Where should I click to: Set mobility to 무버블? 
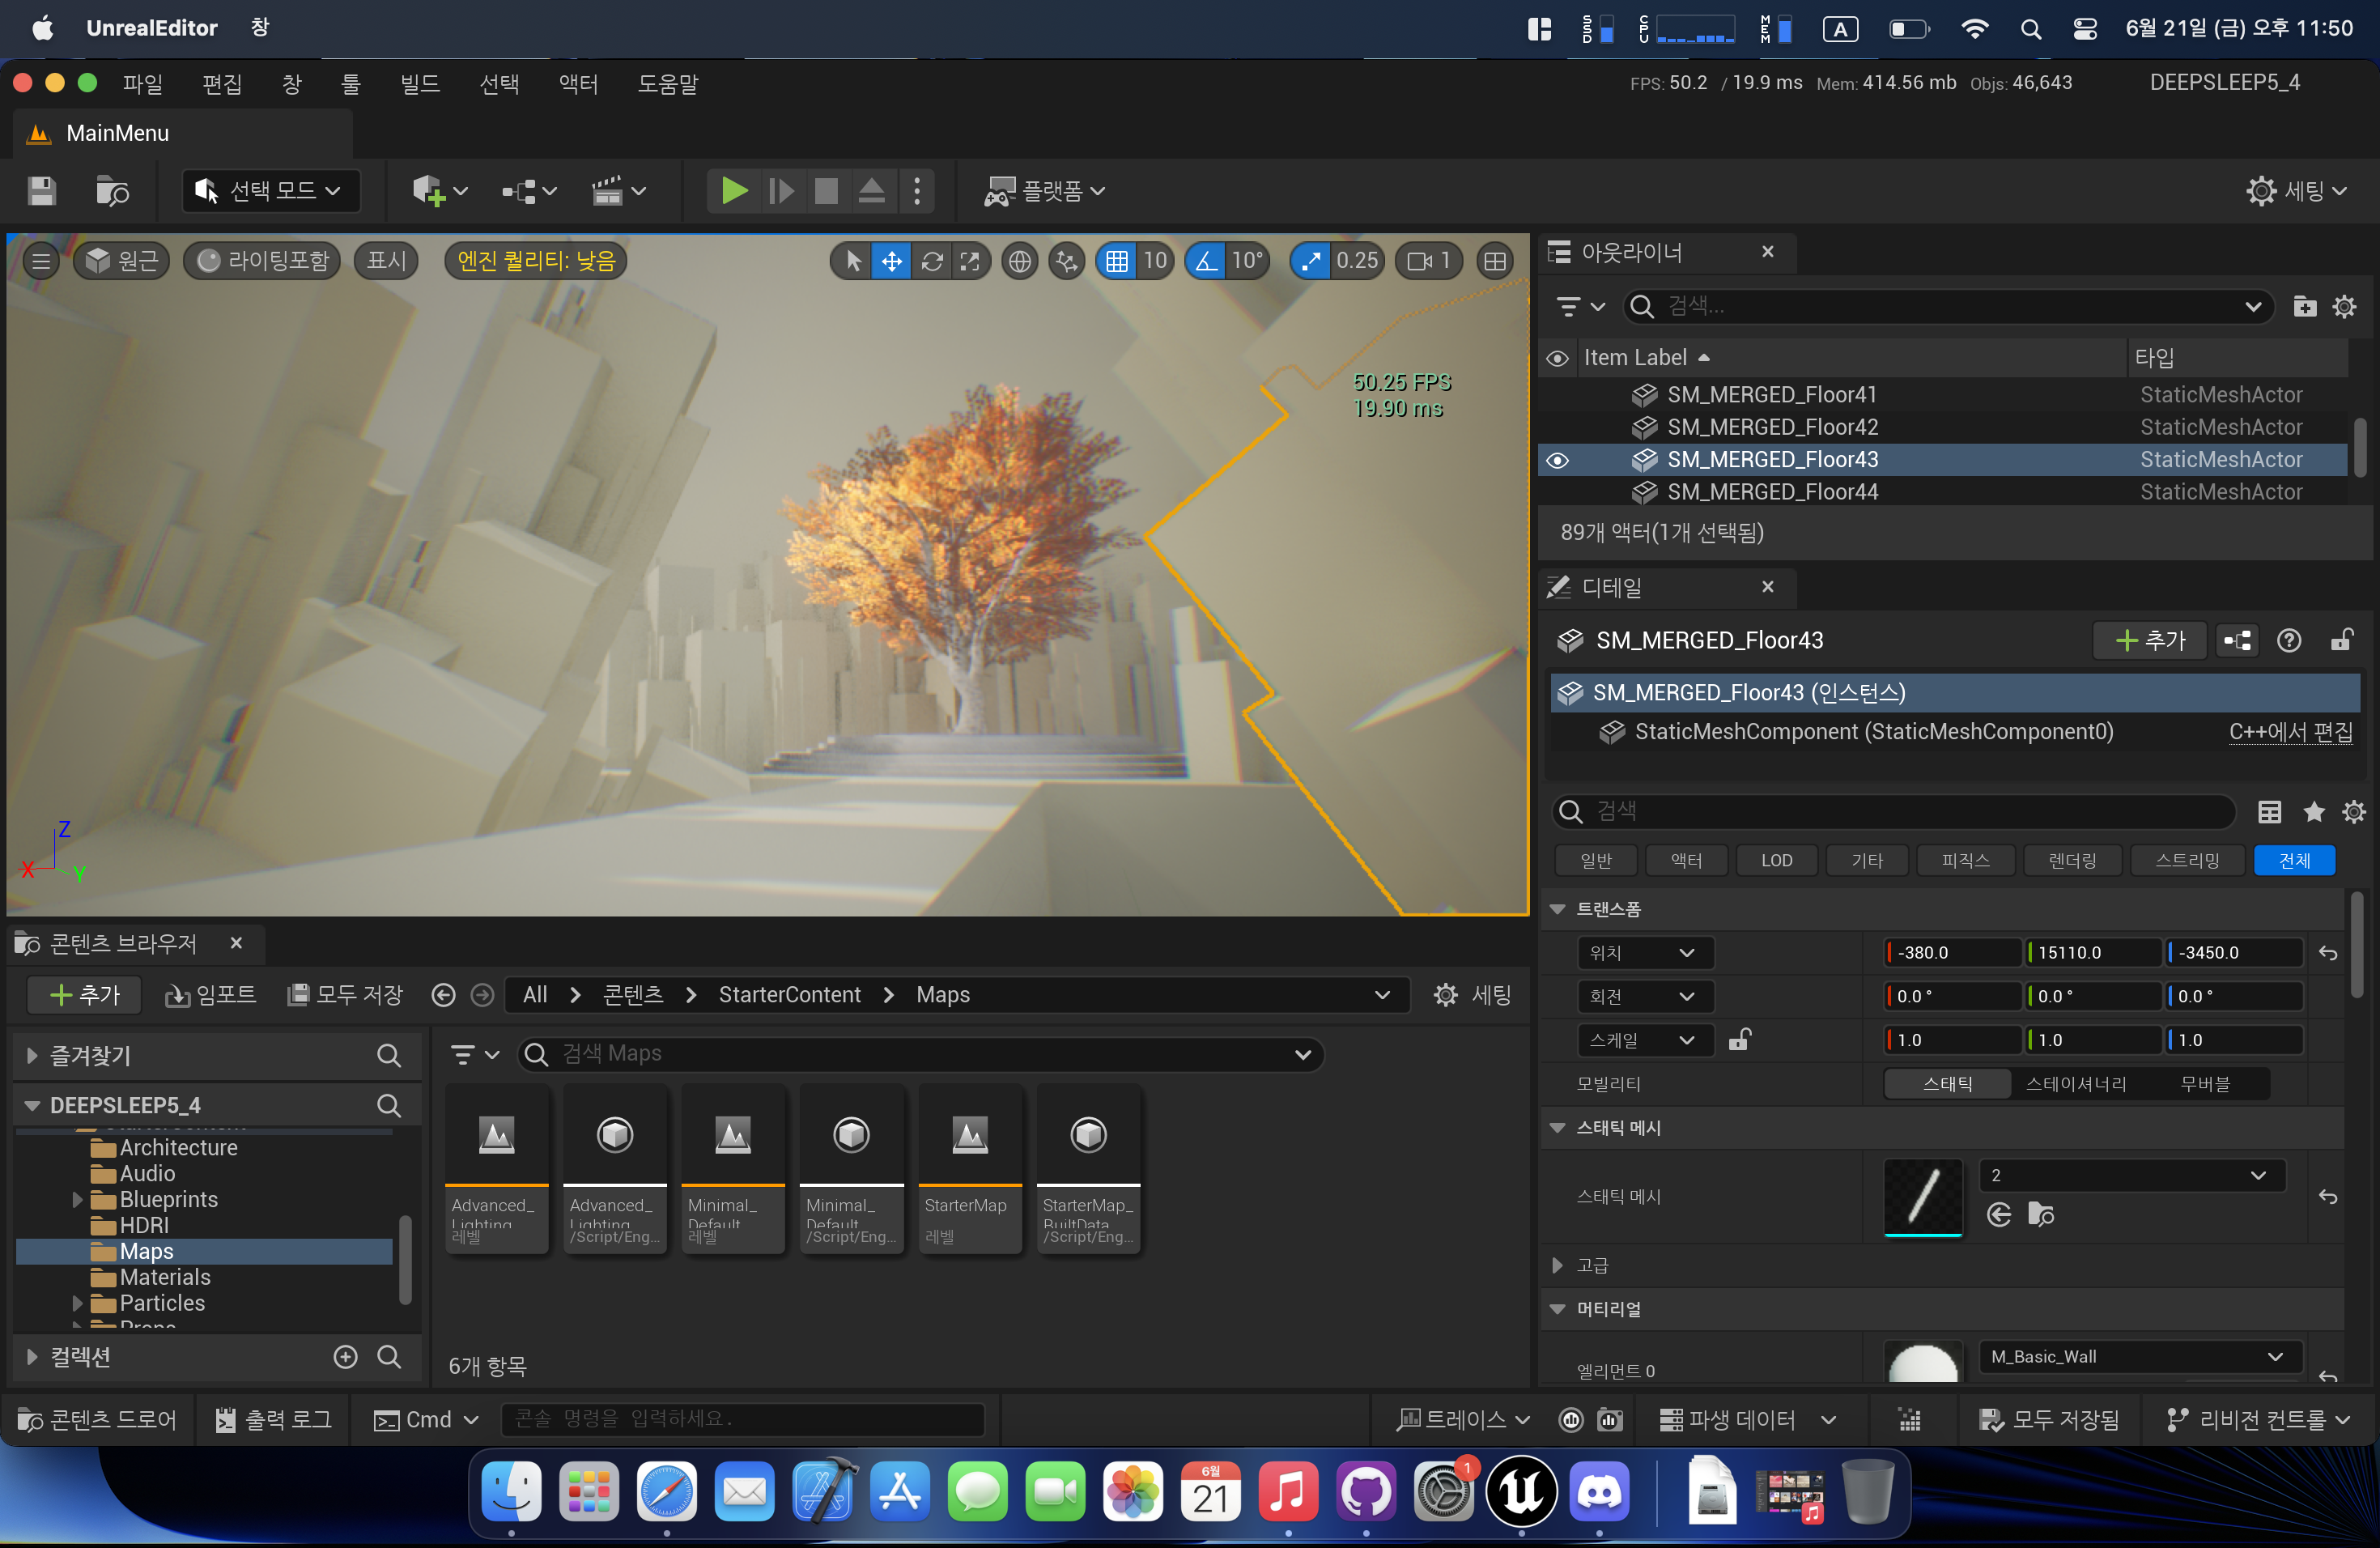[2205, 1084]
